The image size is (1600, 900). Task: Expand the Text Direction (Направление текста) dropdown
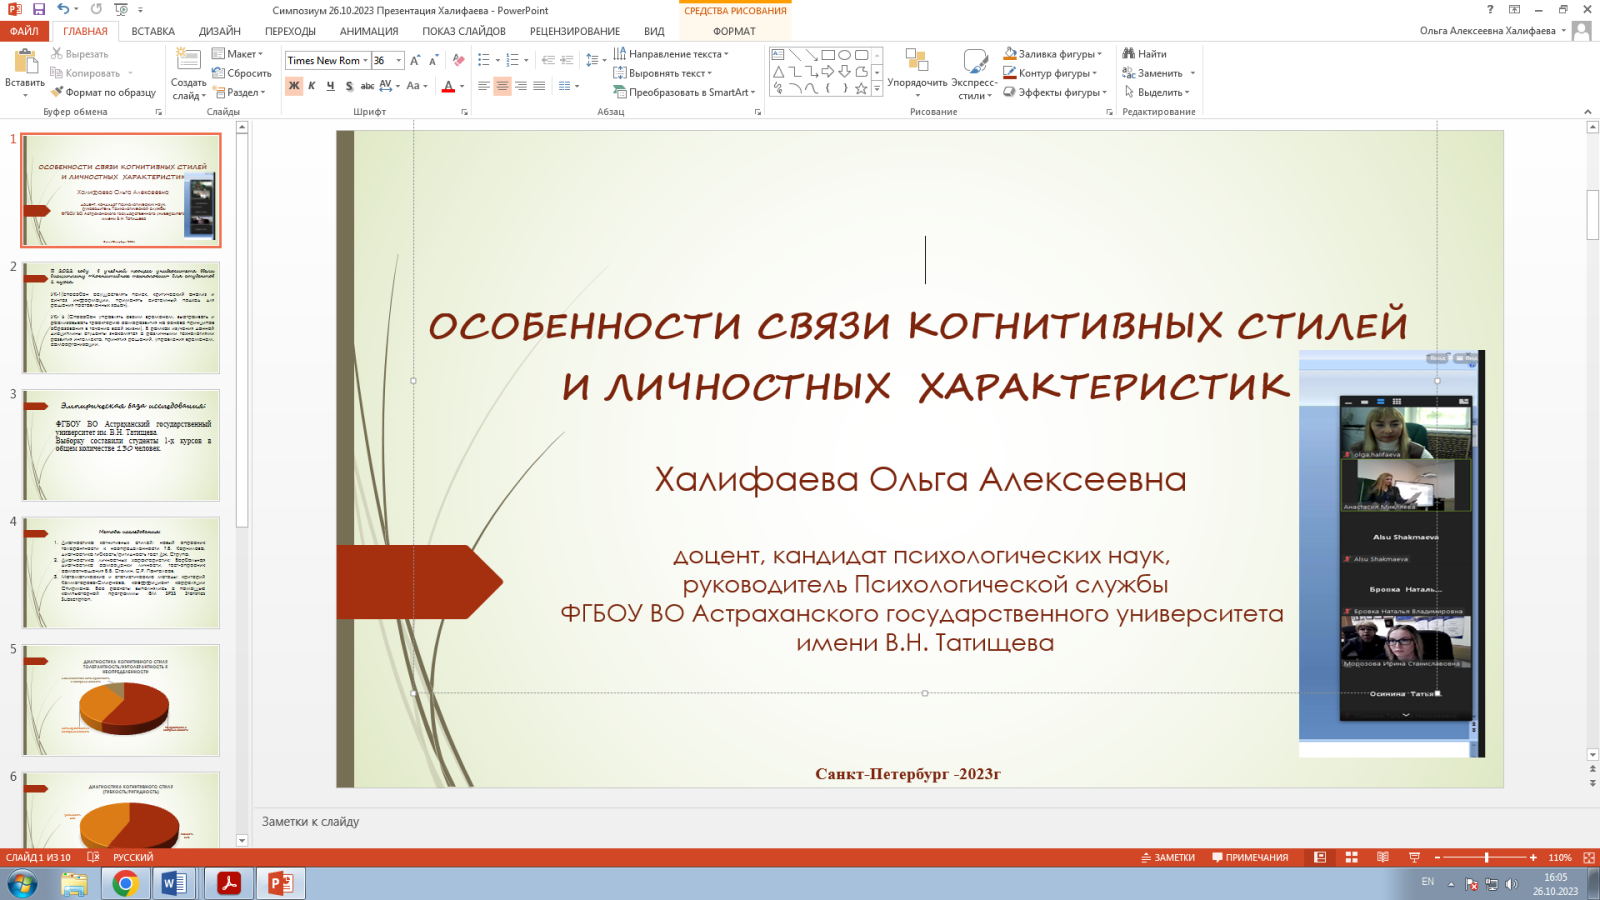[x=726, y=54]
